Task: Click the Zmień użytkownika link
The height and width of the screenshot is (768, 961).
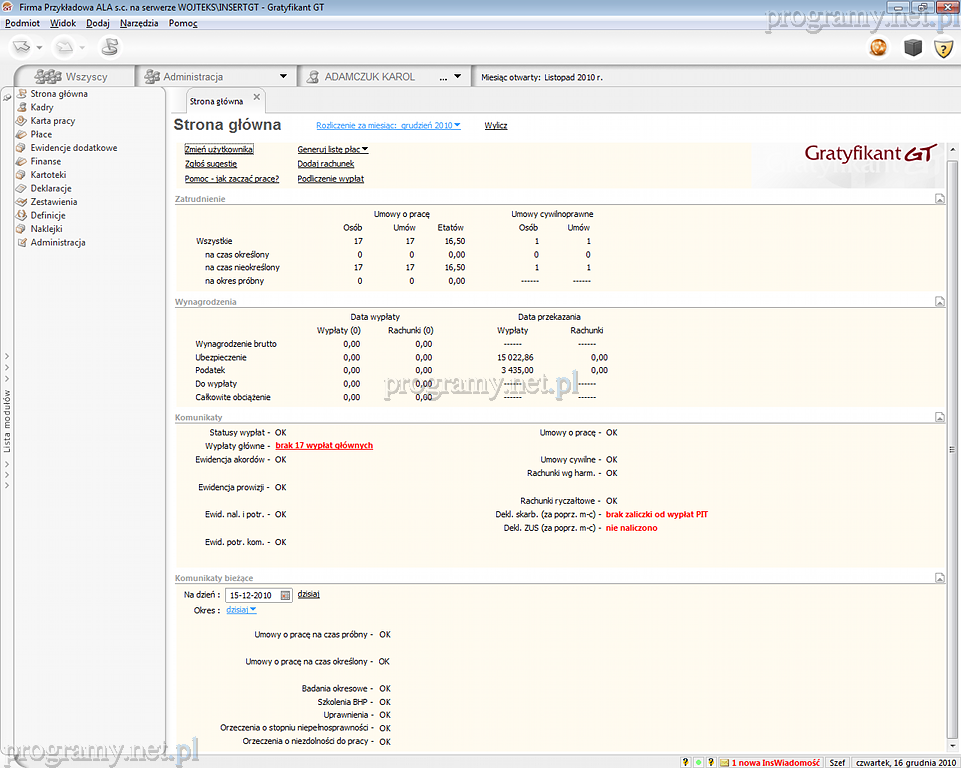Action: coord(219,149)
